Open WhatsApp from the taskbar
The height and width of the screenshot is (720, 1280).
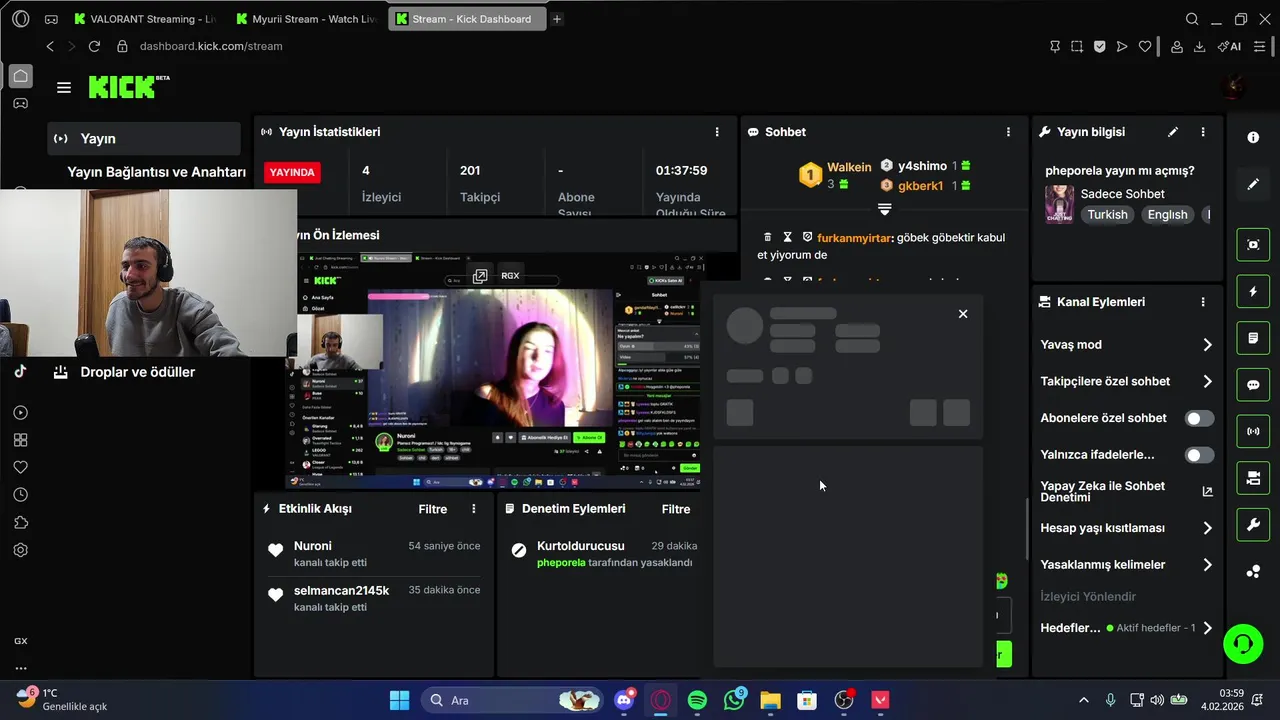[734, 700]
